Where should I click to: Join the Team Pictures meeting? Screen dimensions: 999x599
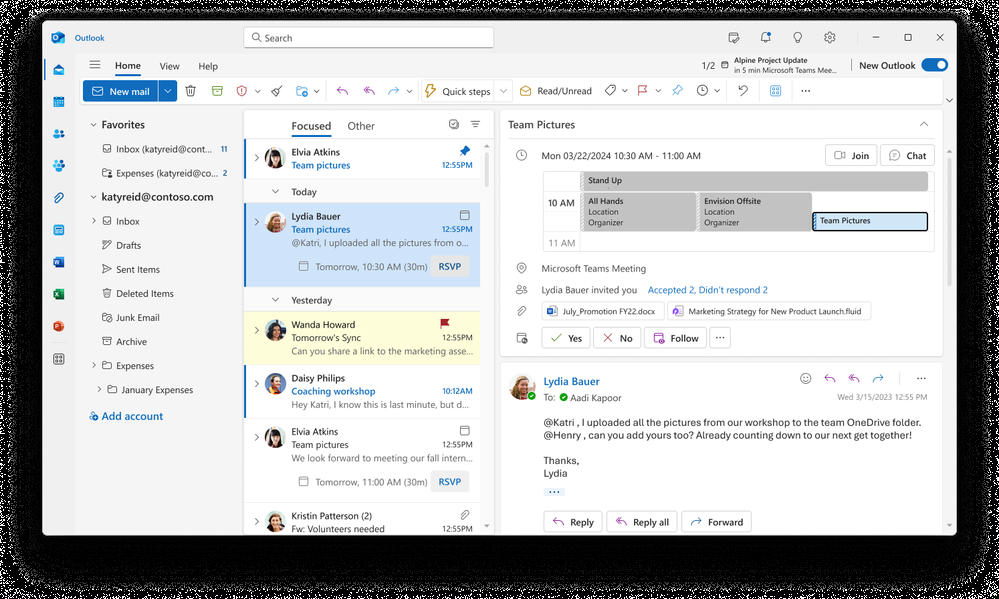pos(851,155)
